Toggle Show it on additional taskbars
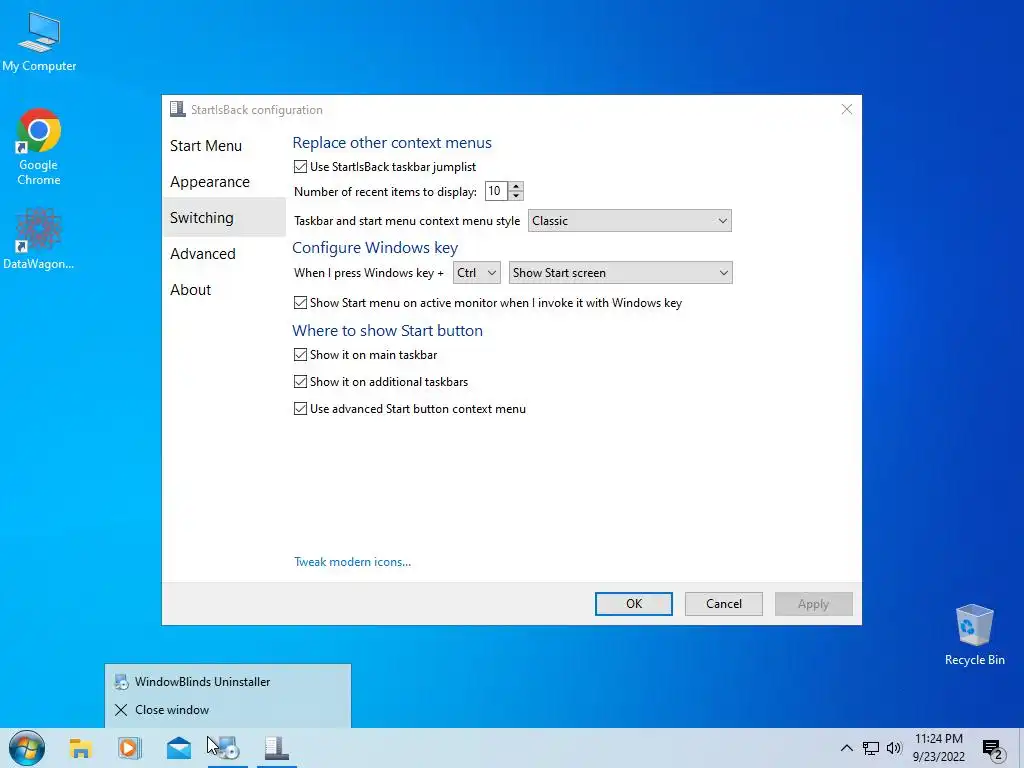The height and width of the screenshot is (768, 1024). click(x=300, y=381)
